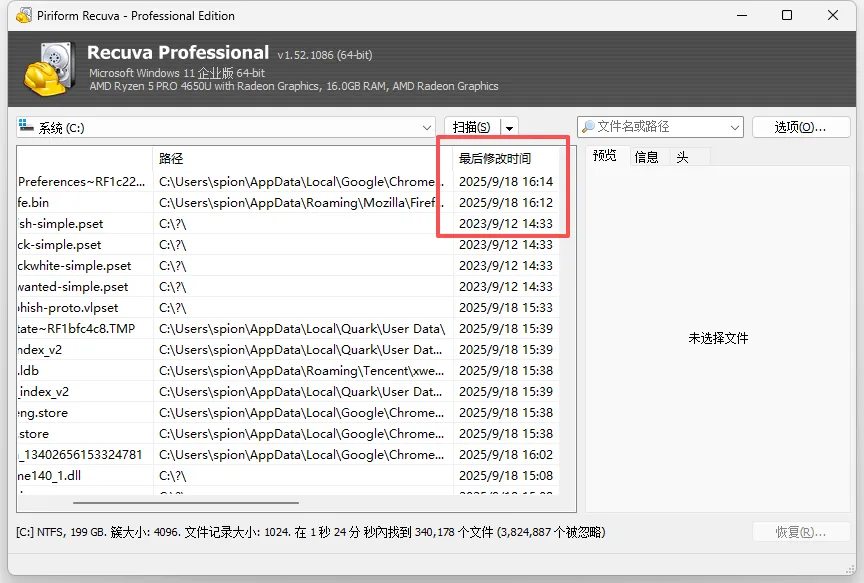
Task: Select the Preferences~RF1c22... file row
Action: (288, 182)
